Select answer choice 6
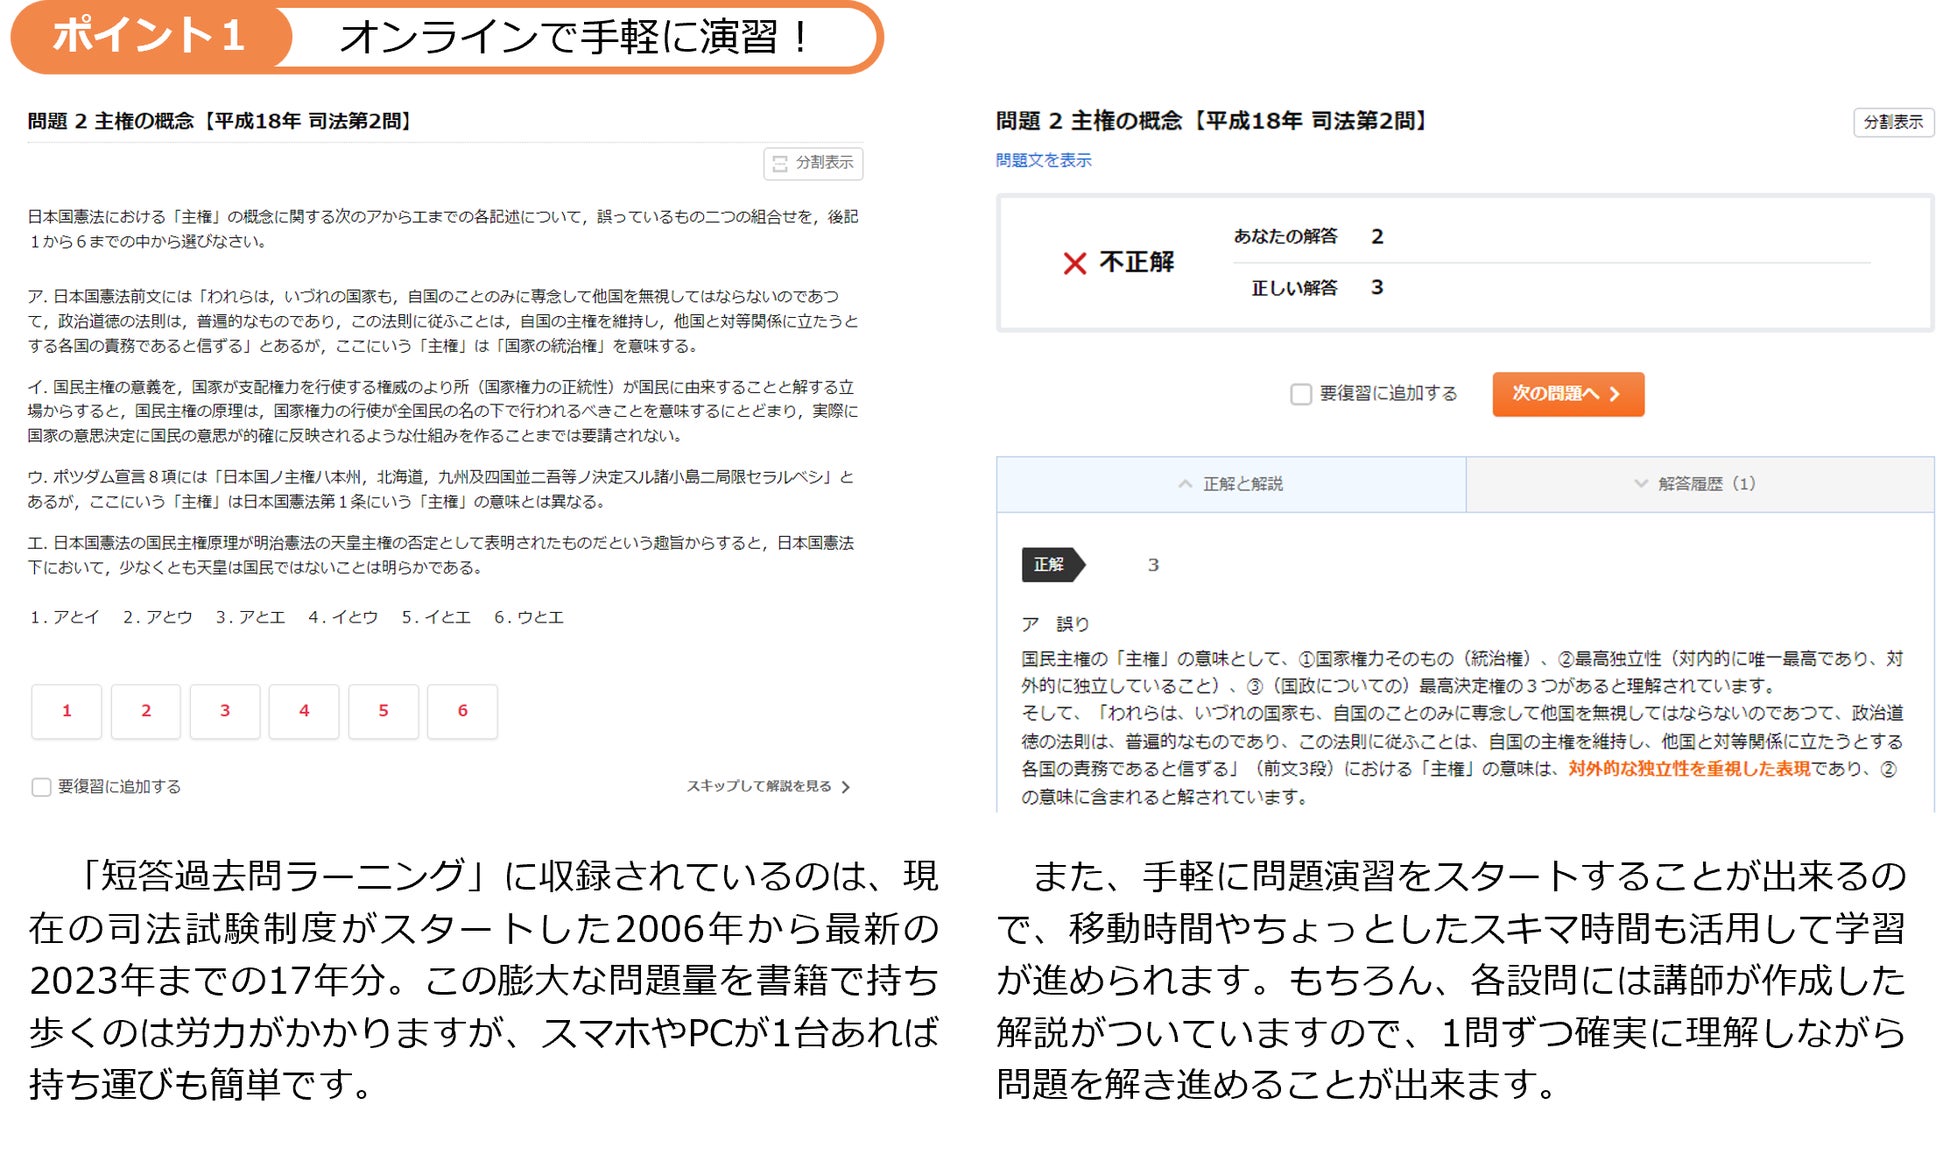The width and height of the screenshot is (1950, 1154). point(462,711)
